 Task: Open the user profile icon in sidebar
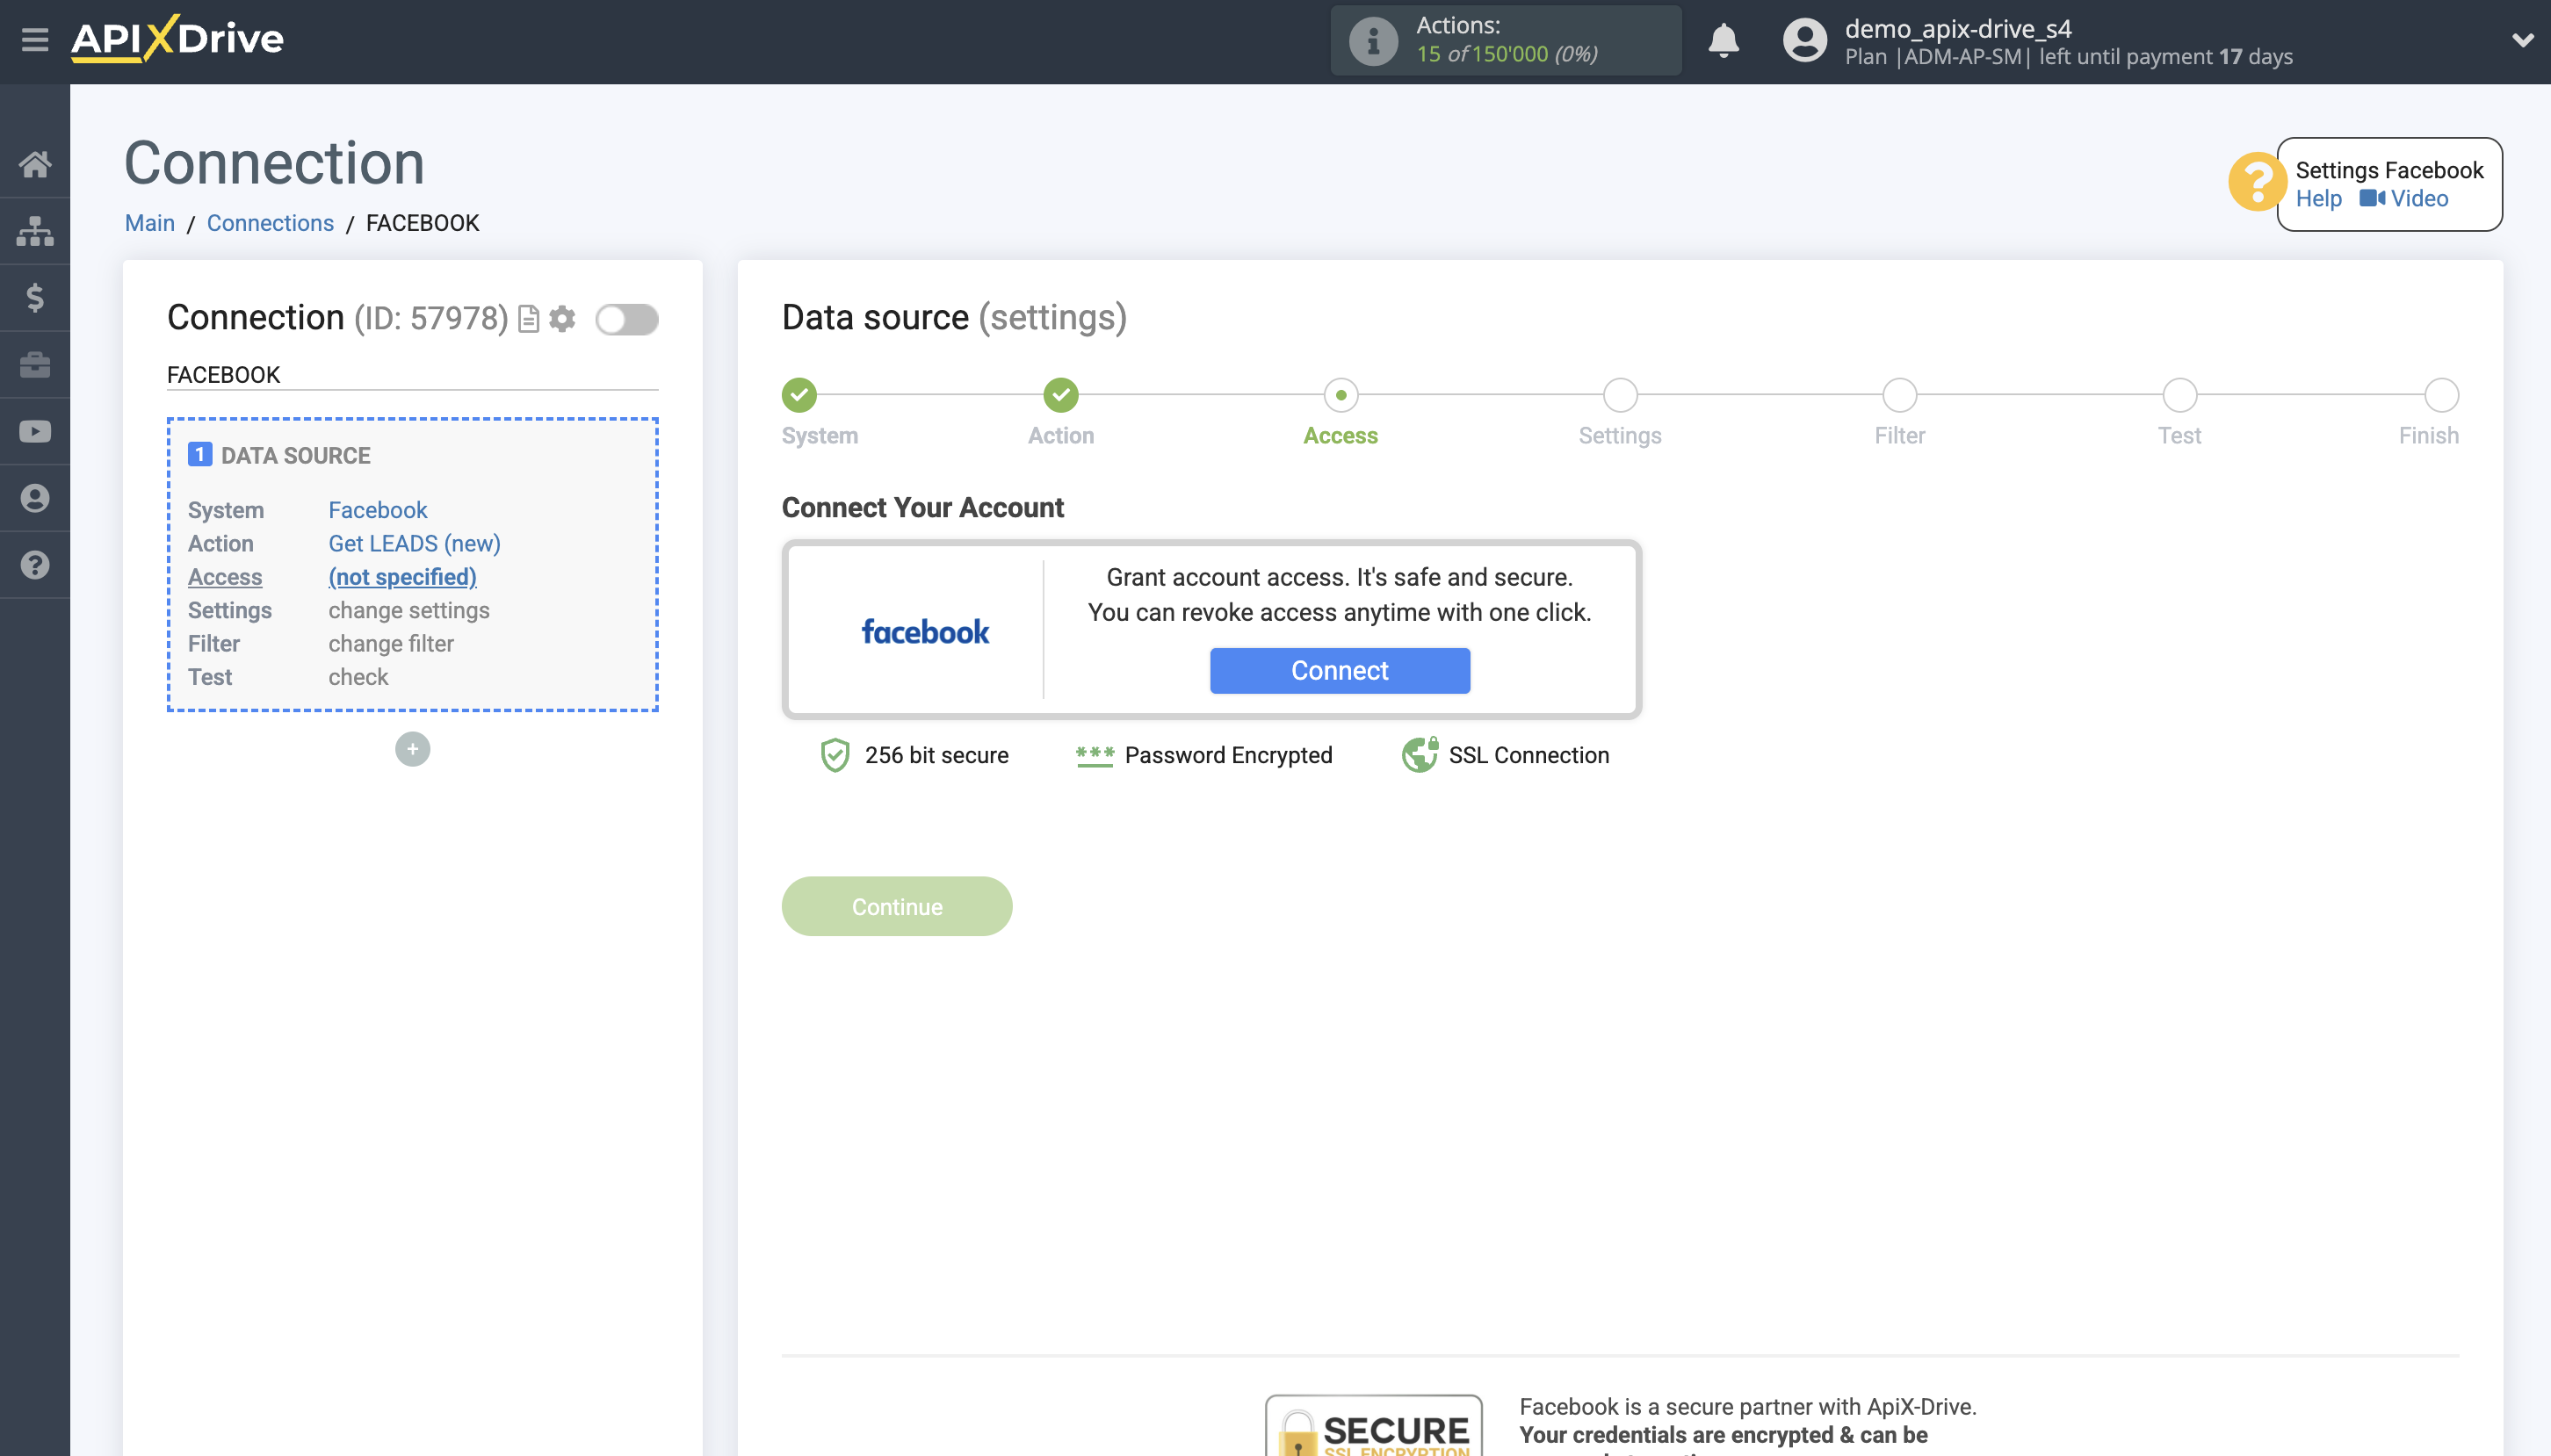coord(35,497)
